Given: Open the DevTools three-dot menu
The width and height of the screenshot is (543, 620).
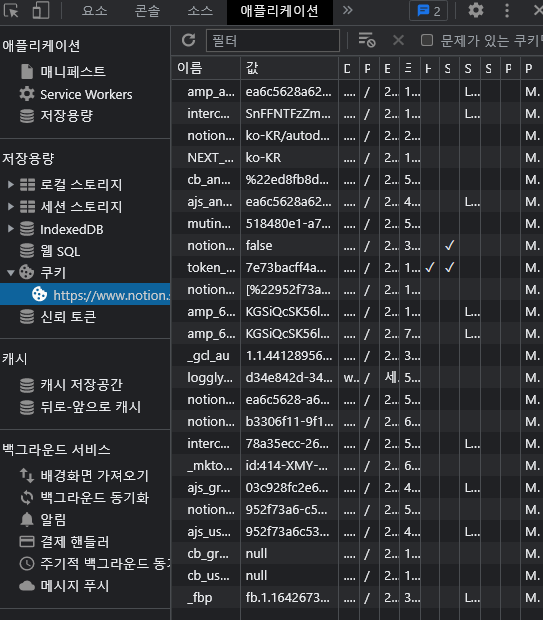Looking at the screenshot, I should pos(507,11).
